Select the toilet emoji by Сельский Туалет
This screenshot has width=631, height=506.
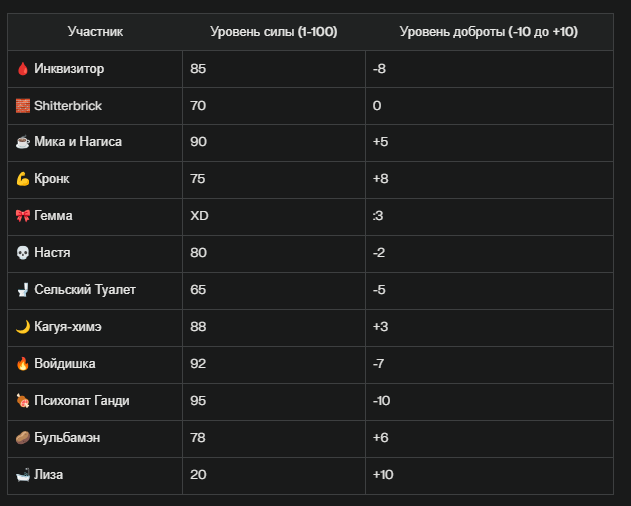(23, 290)
